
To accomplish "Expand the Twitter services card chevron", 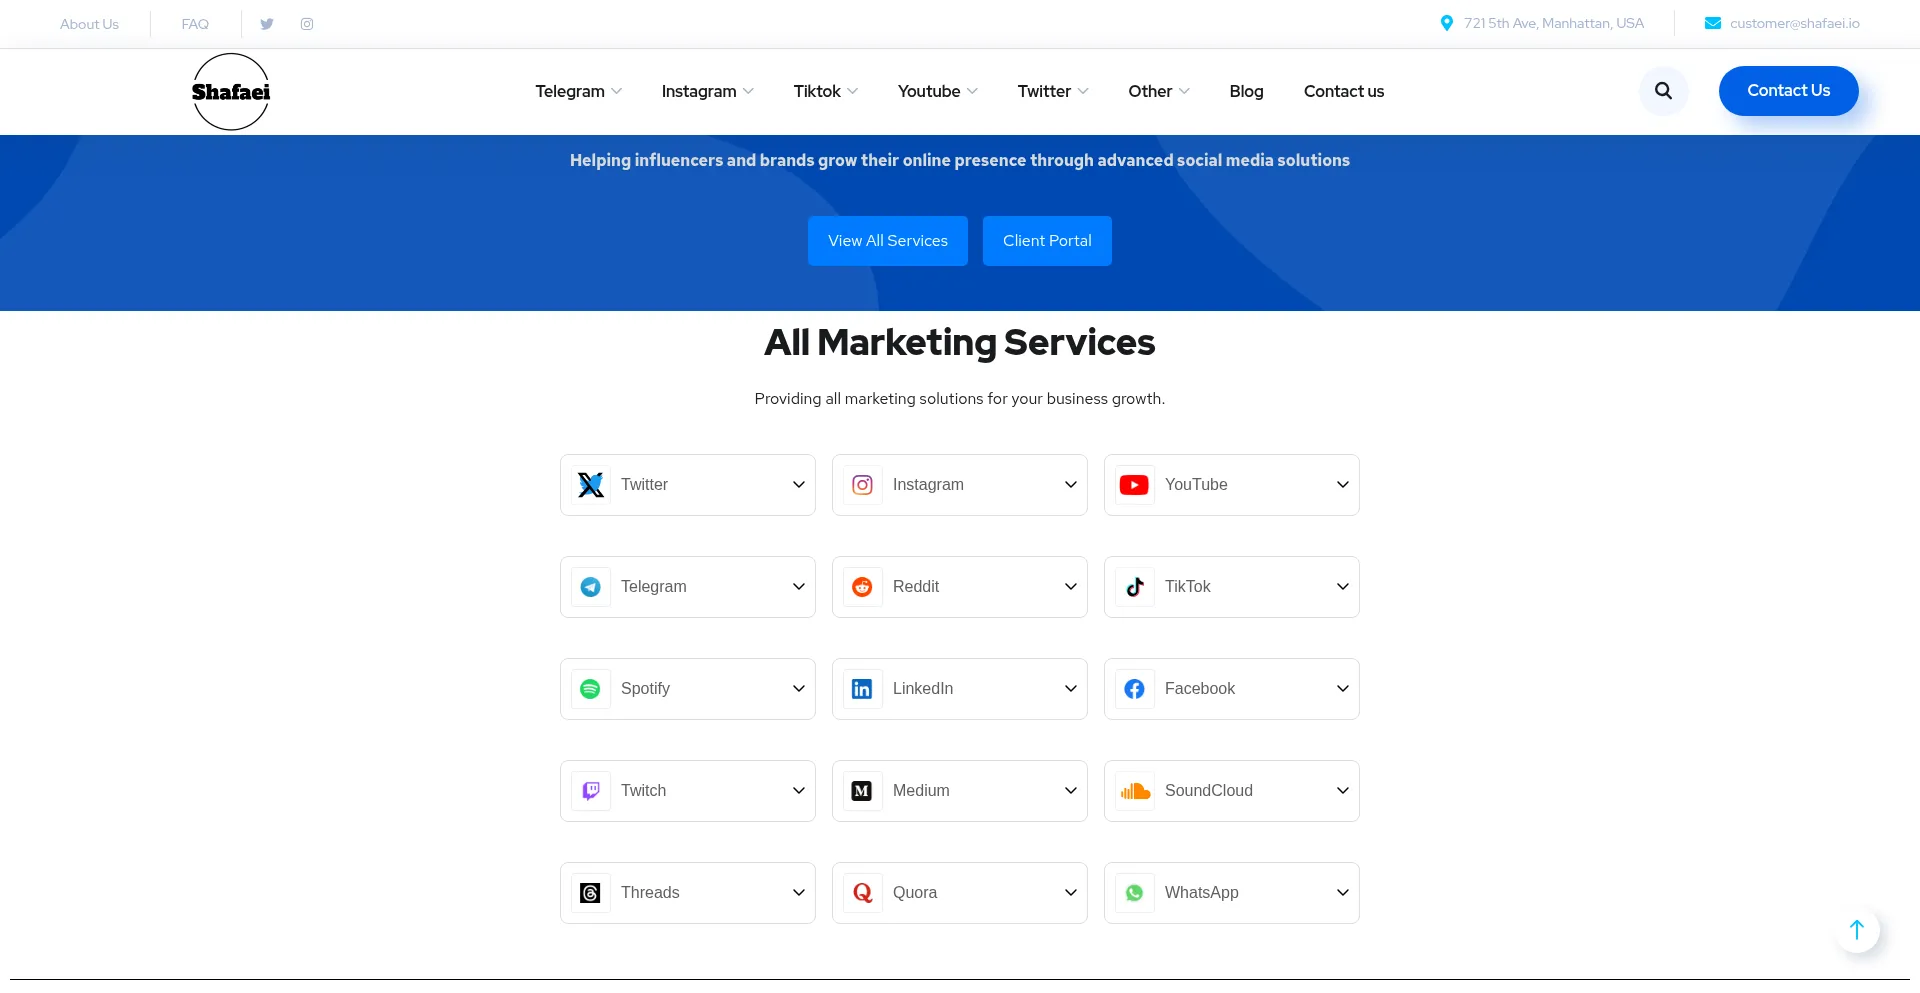I will (799, 485).
